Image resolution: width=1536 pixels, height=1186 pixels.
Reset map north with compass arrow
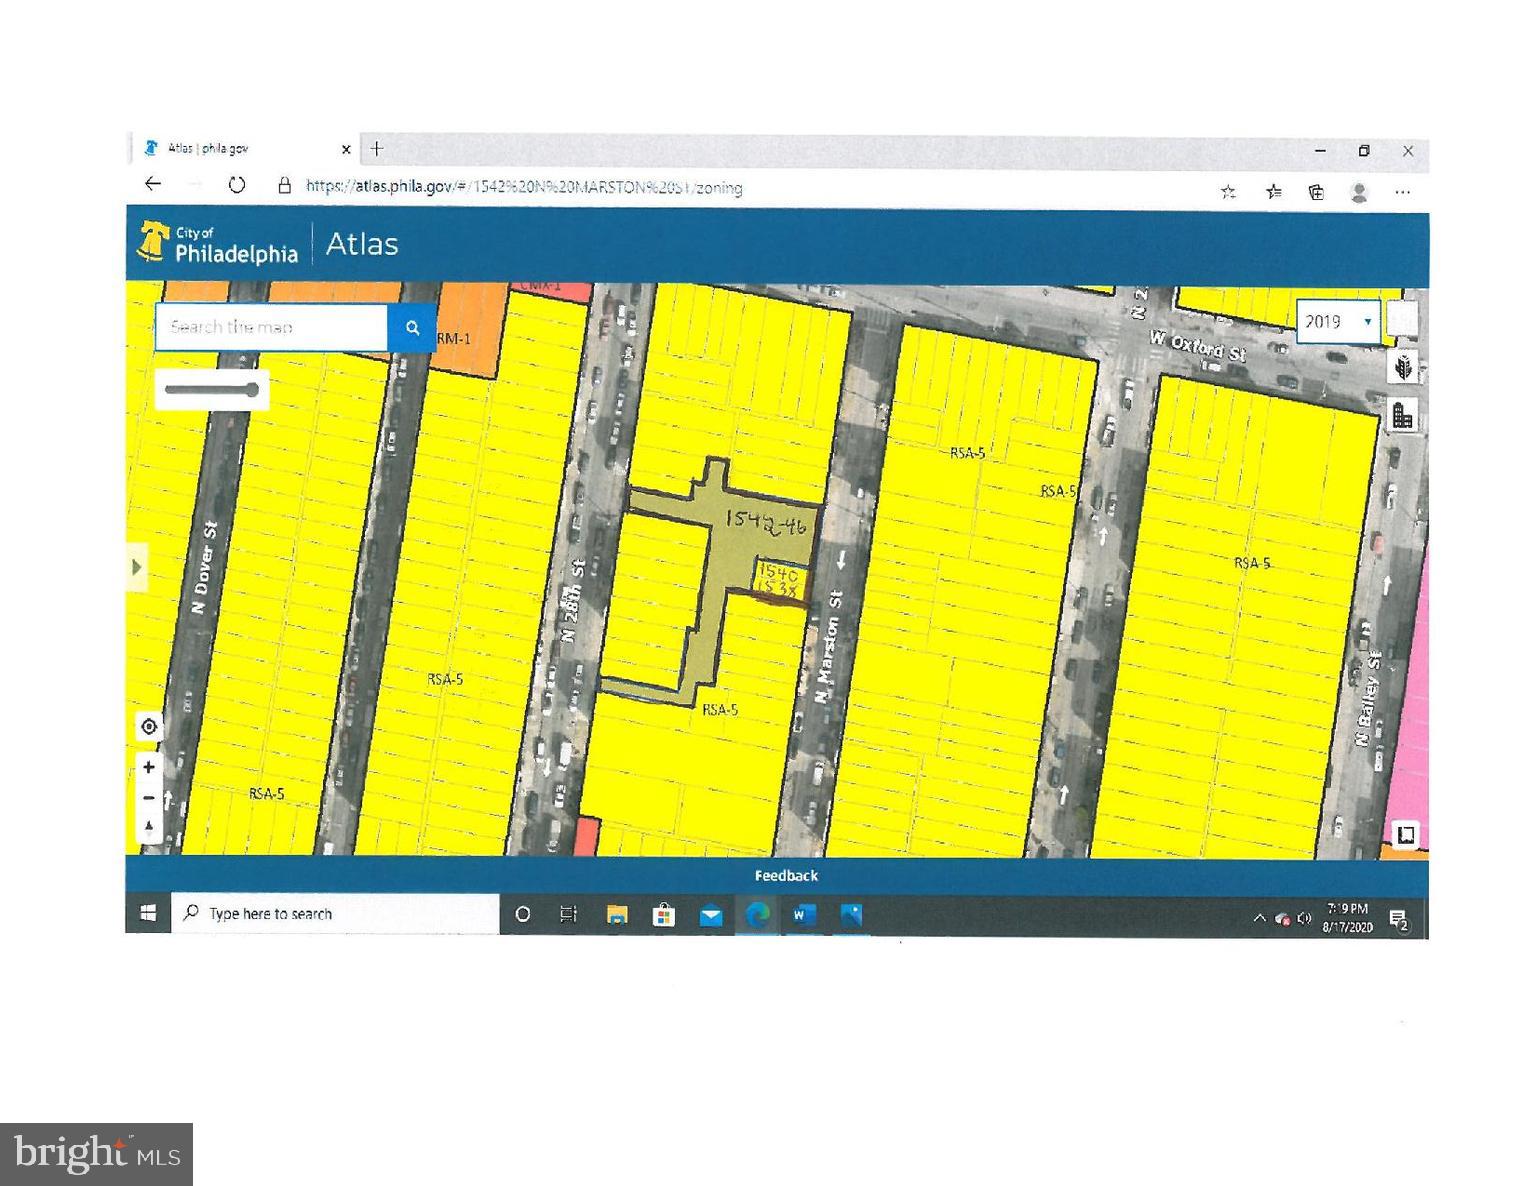pyautogui.click(x=149, y=828)
